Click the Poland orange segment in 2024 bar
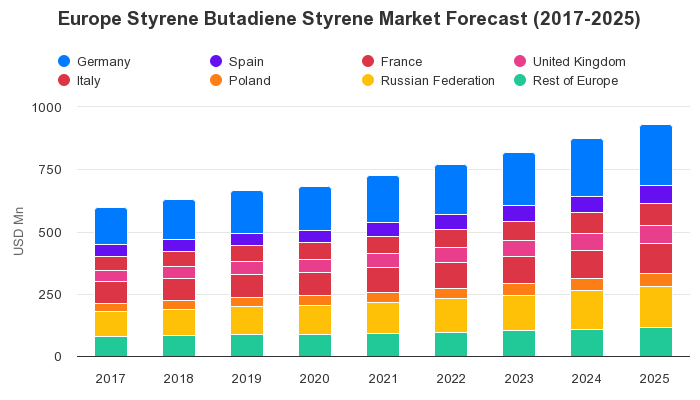 pos(587,284)
